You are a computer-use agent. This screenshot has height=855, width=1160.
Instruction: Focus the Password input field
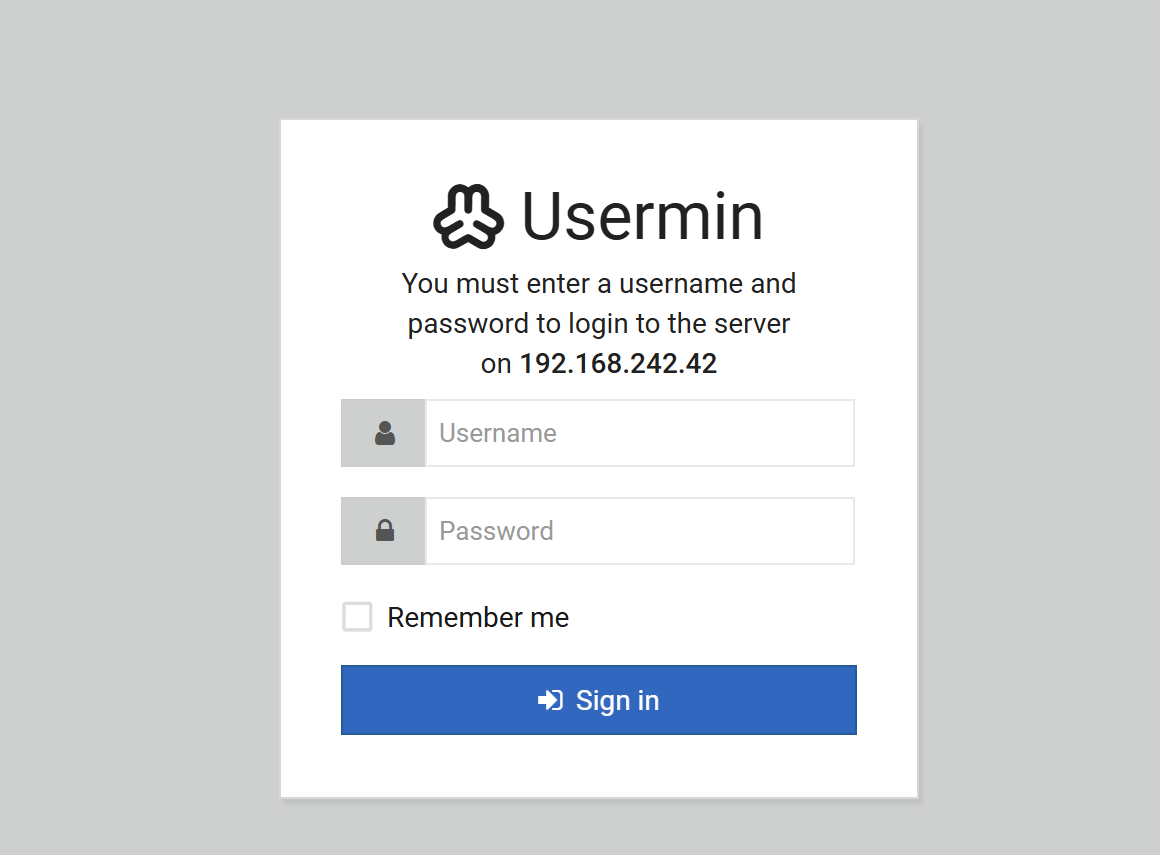(640, 531)
